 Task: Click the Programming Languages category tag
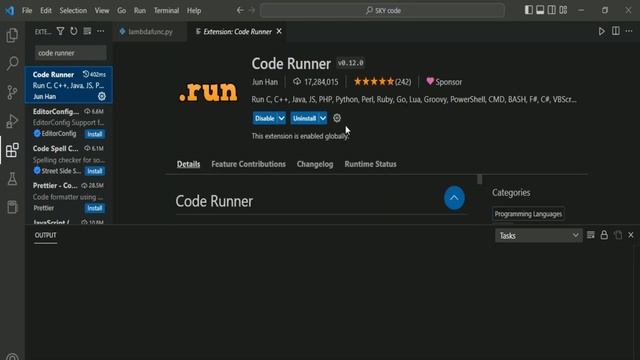(x=528, y=214)
